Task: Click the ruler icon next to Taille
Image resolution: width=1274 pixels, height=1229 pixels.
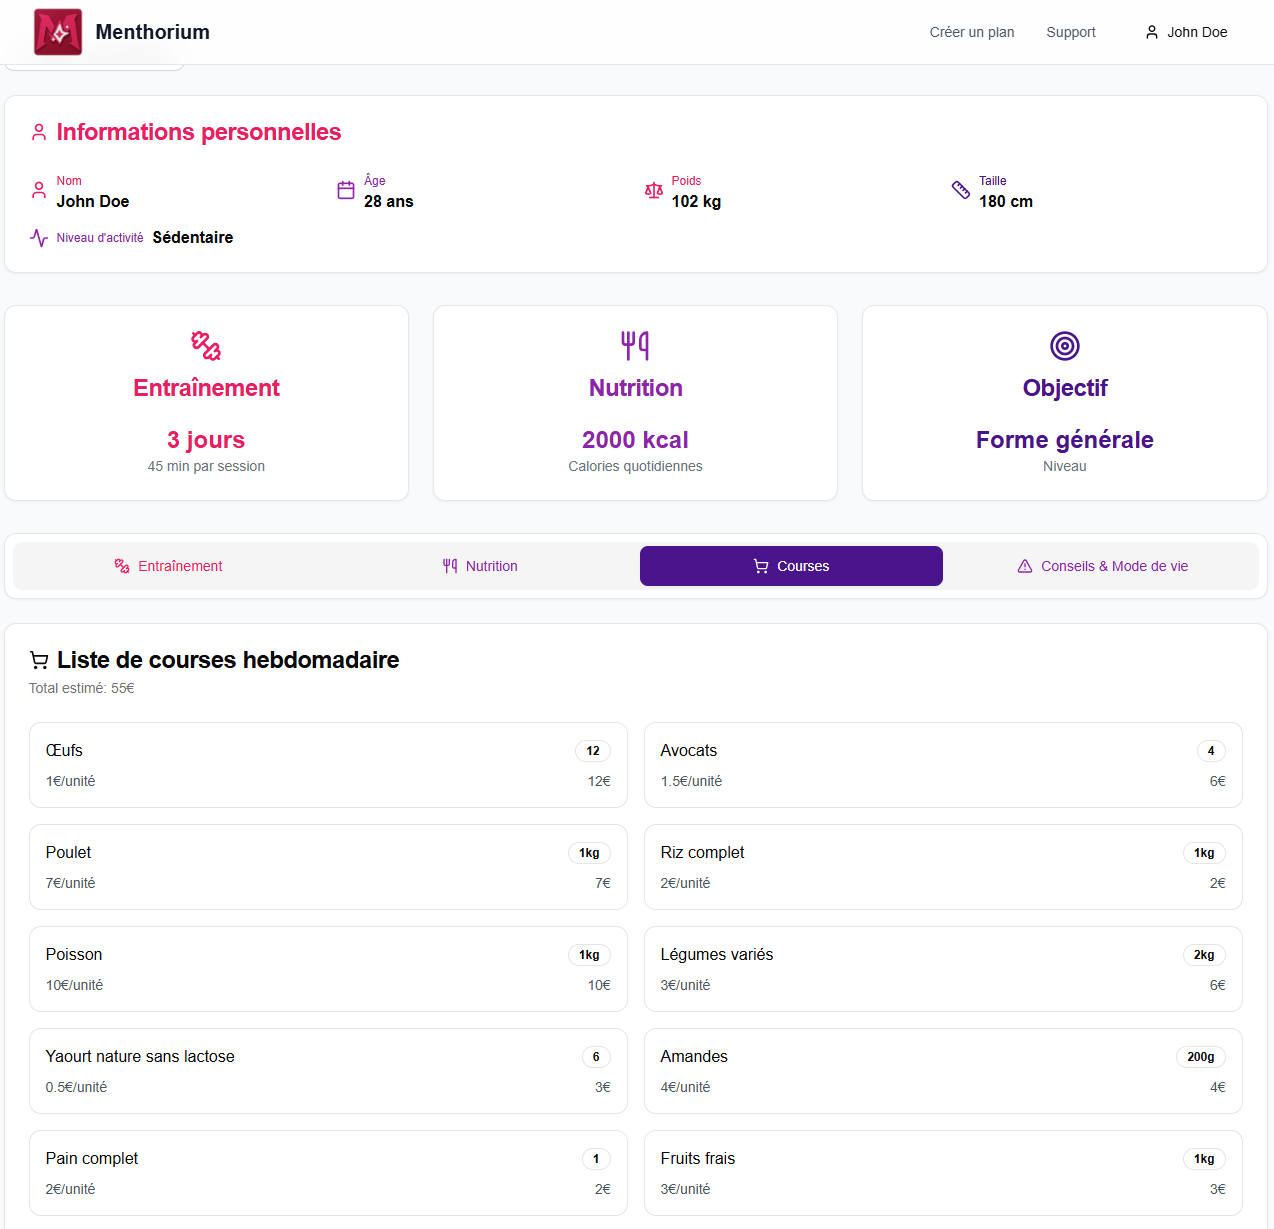Action: point(961,190)
